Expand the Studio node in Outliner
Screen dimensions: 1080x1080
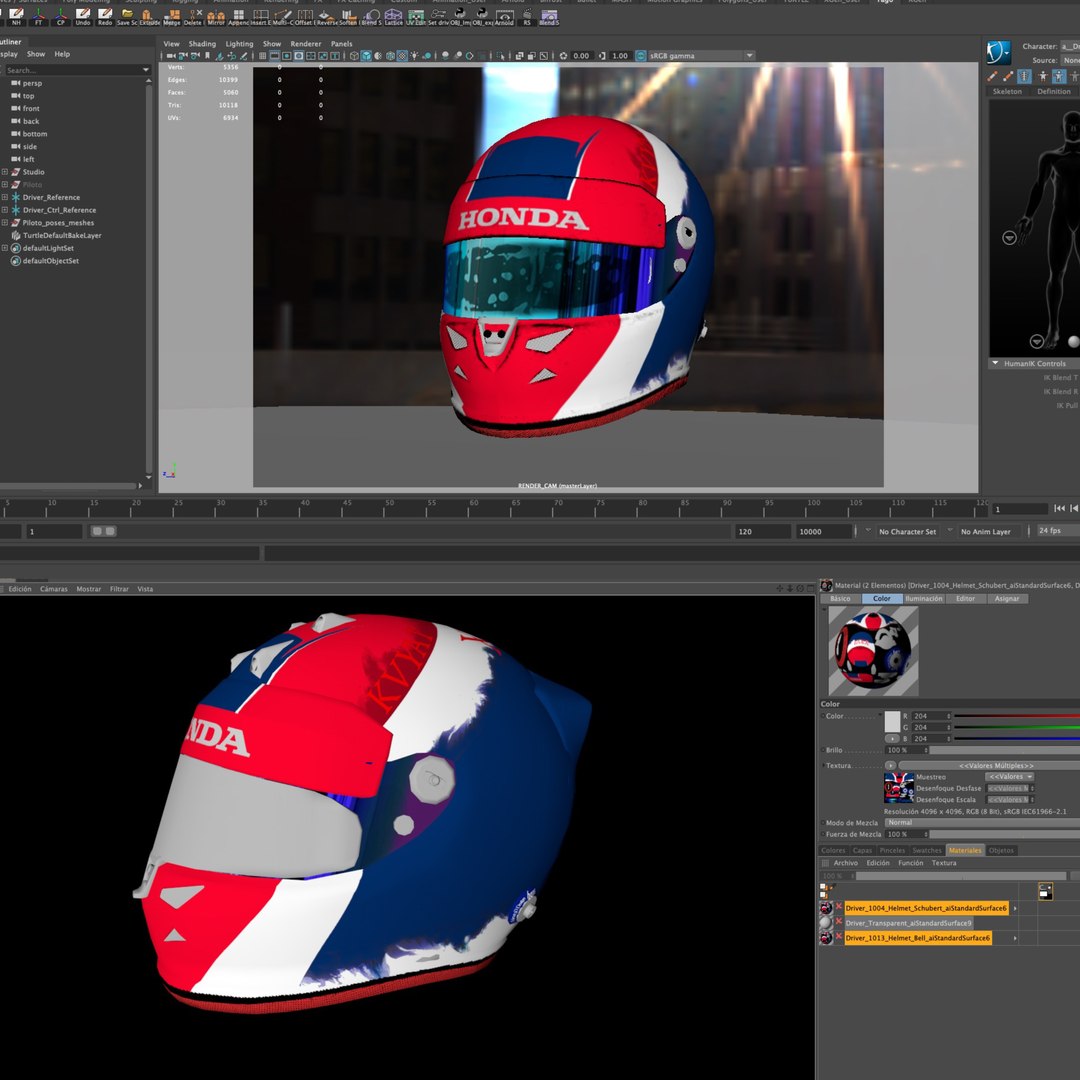tap(5, 172)
